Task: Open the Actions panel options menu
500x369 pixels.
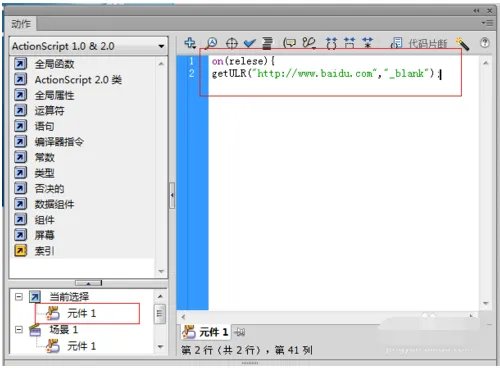Action: coord(487,23)
